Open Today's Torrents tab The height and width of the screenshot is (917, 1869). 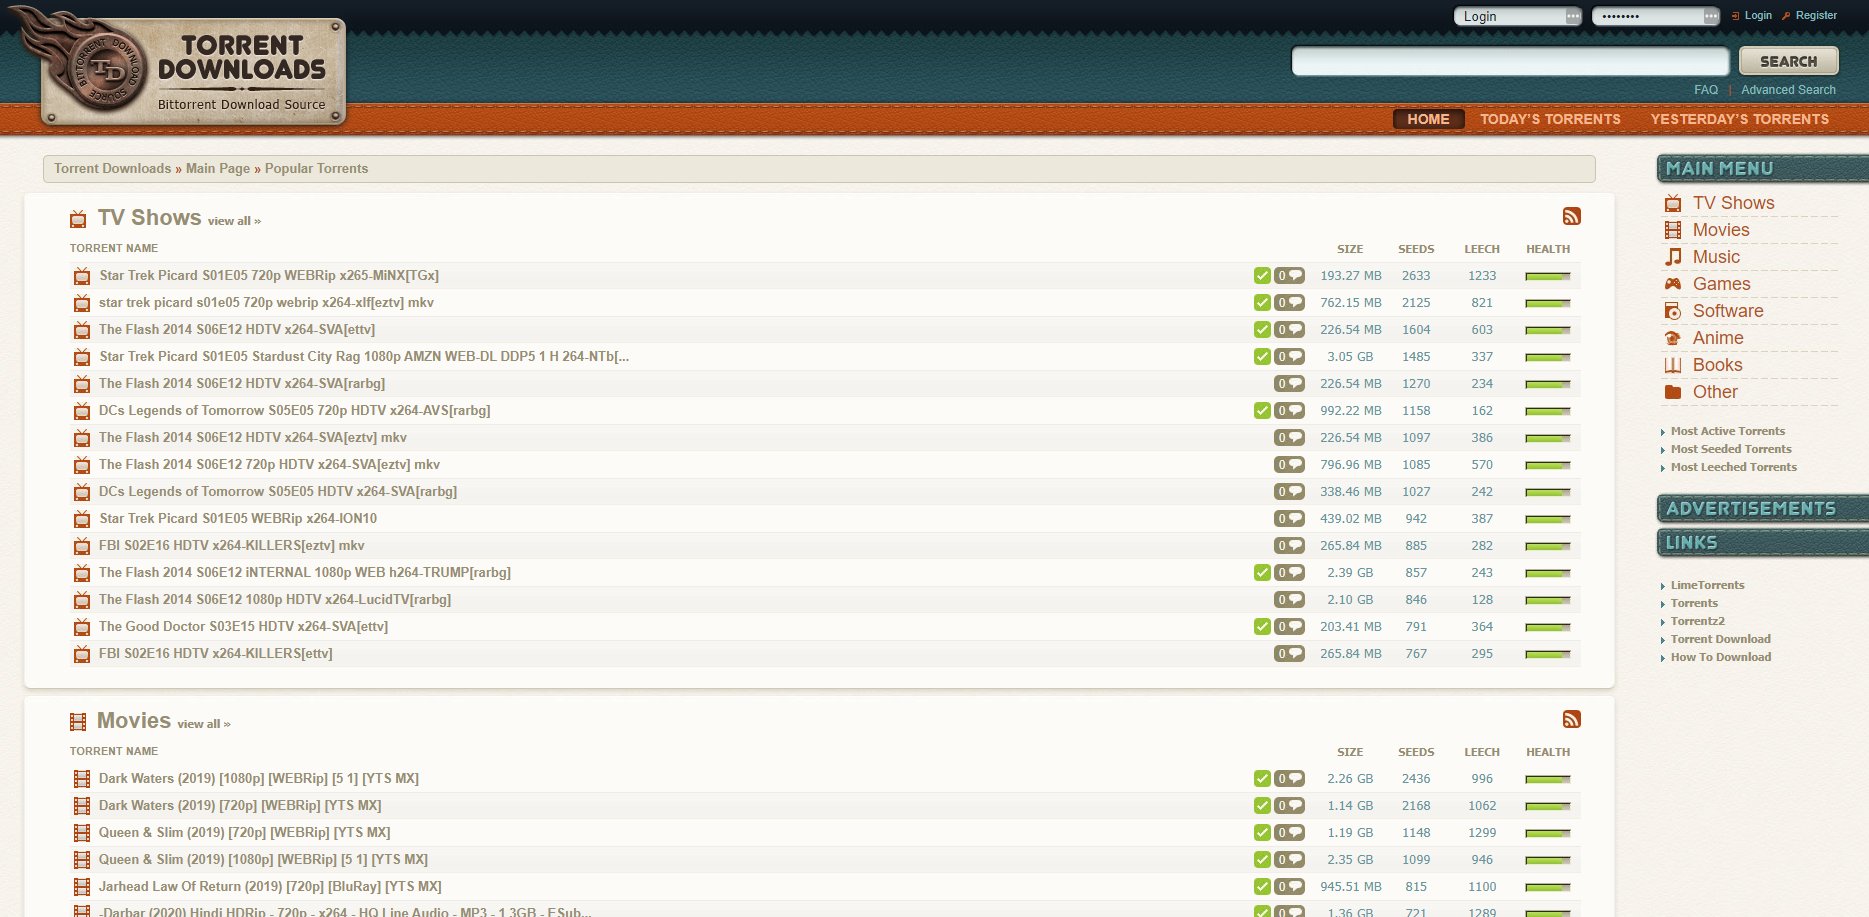pos(1550,119)
